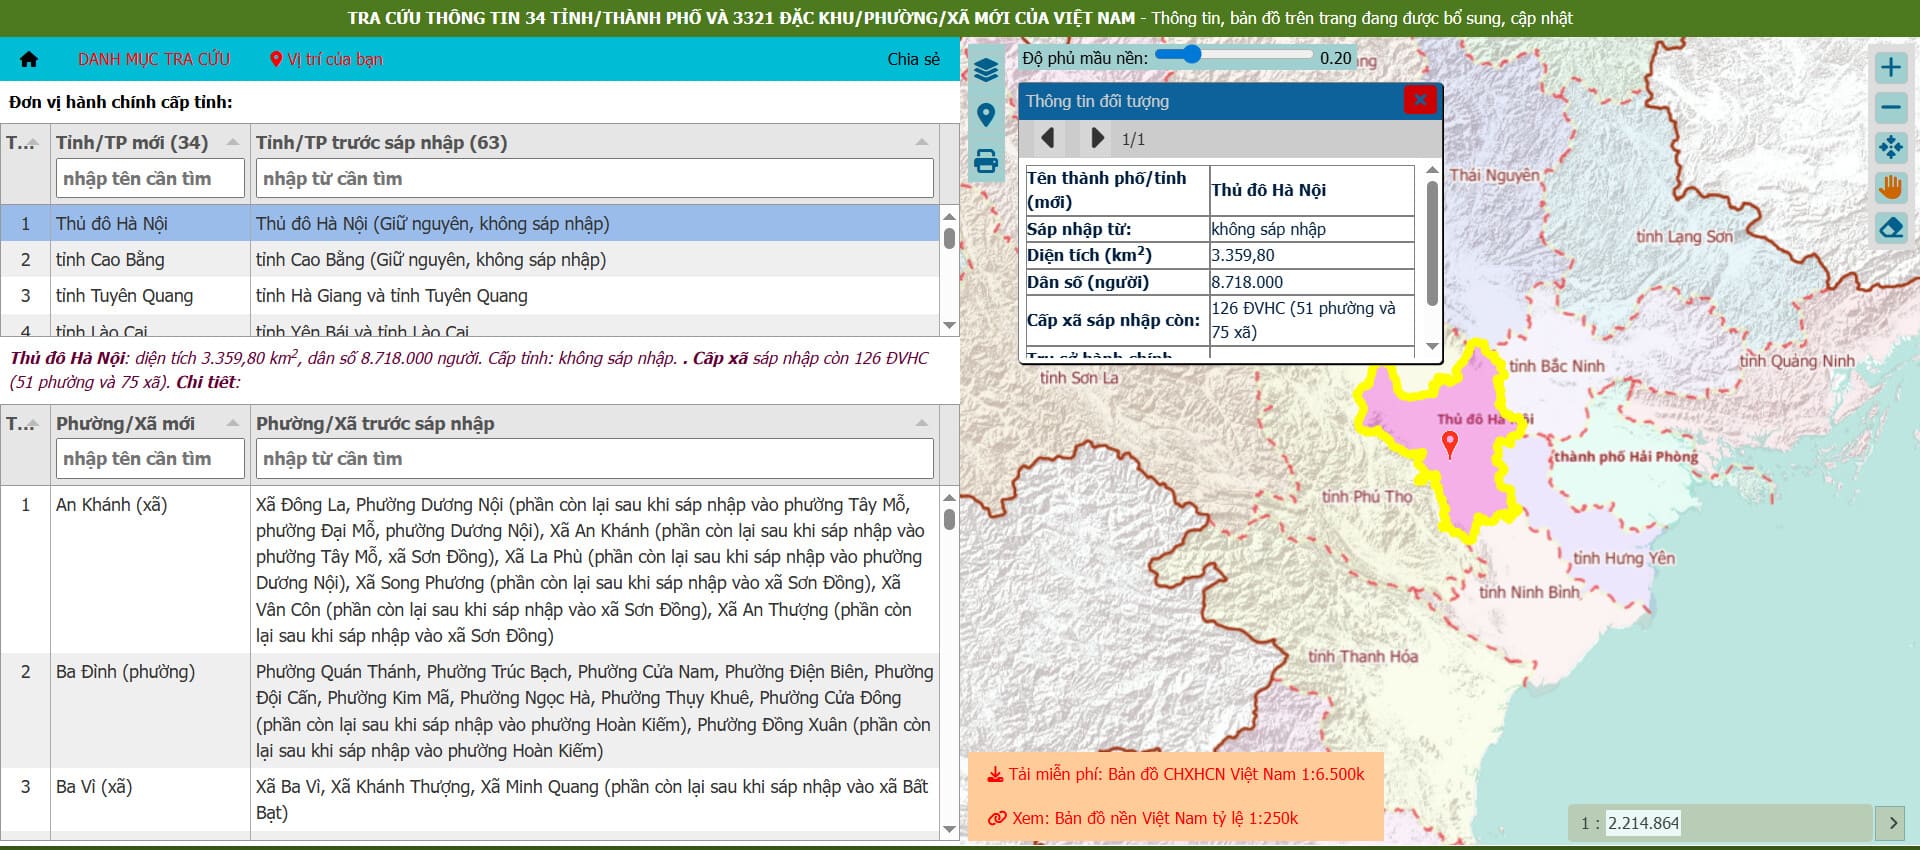The height and width of the screenshot is (850, 1920).
Task: Close the Thông tin đối tượng popup
Action: tap(1419, 100)
